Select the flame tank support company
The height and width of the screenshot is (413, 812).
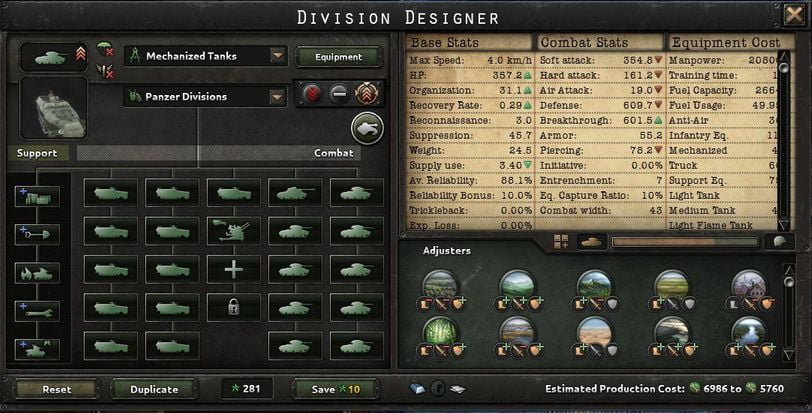[37, 273]
